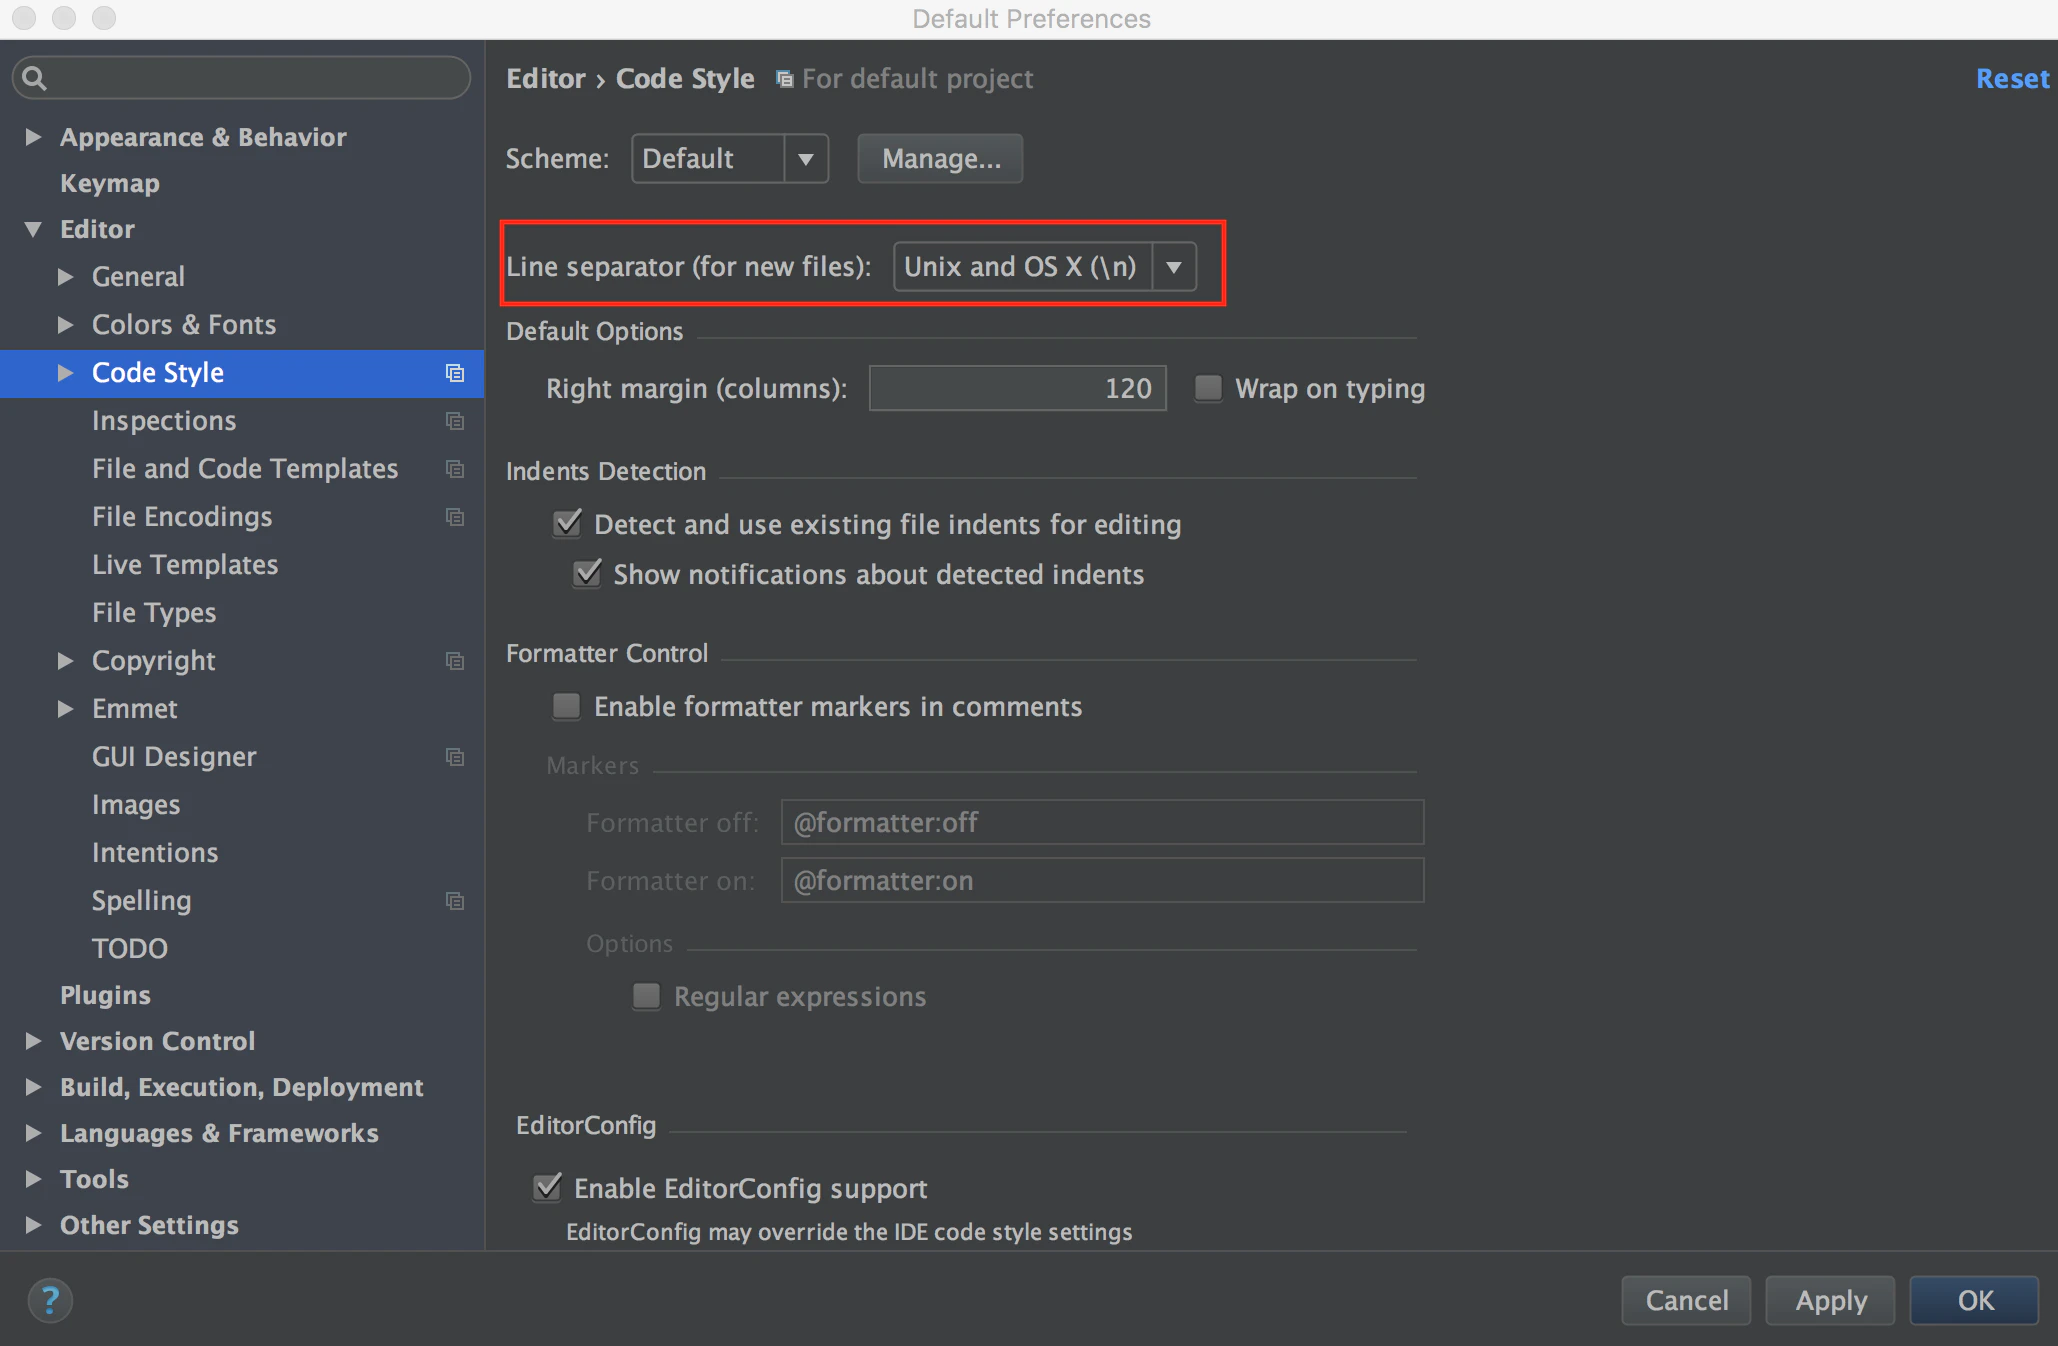This screenshot has height=1346, width=2058.
Task: Click the Formatter off text field
Action: [1102, 822]
